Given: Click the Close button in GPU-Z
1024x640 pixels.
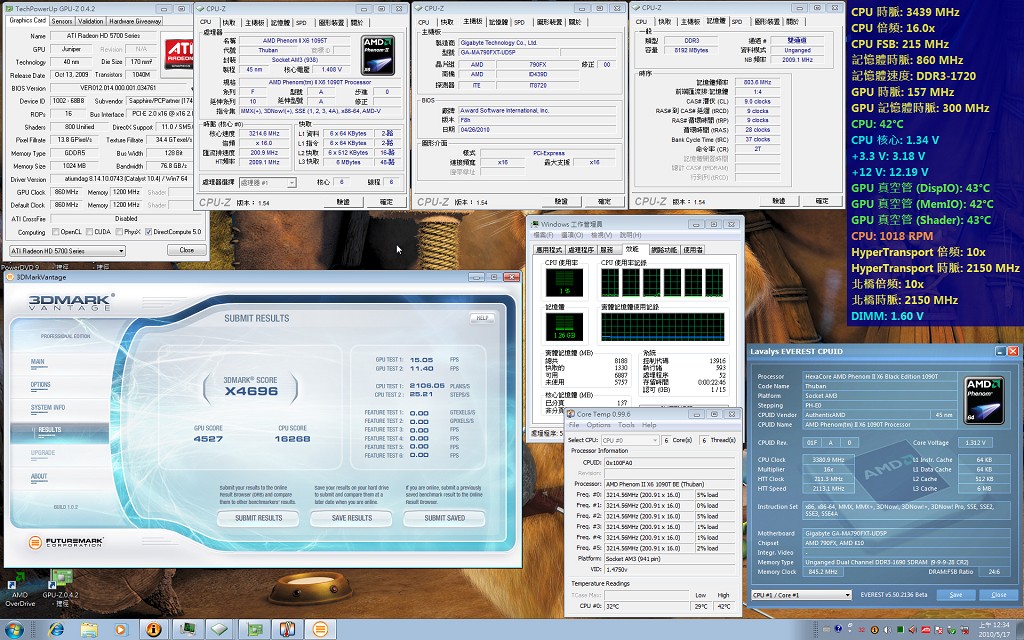Looking at the screenshot, I should point(187,250).
